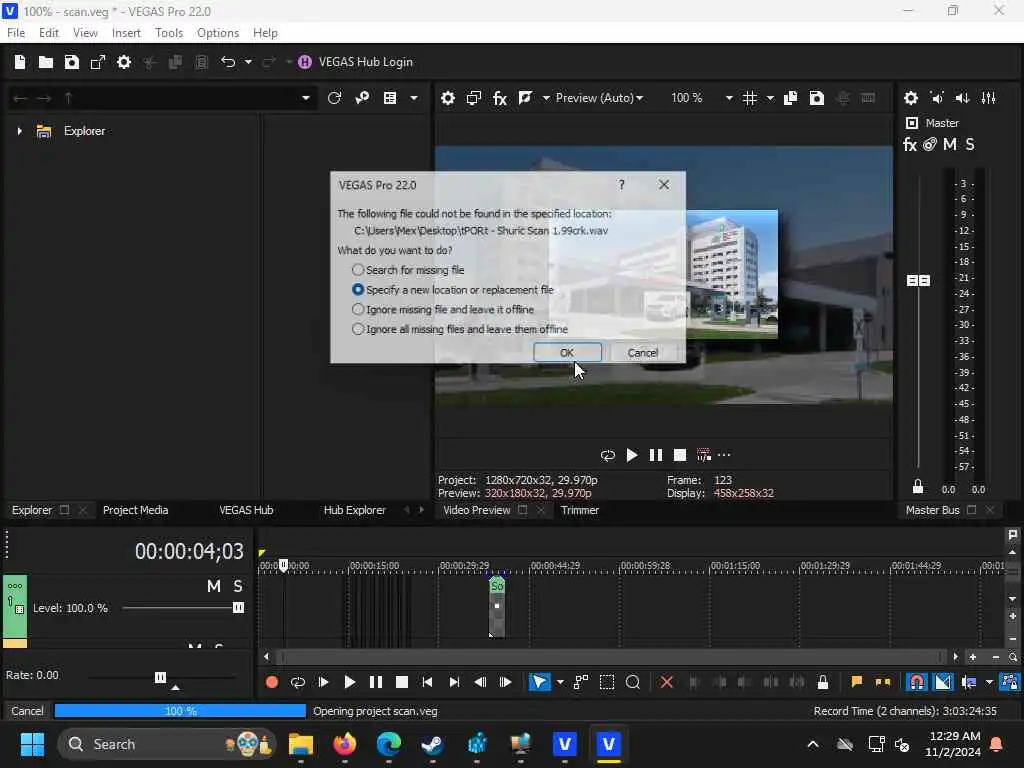Open the Options menu
Viewport: 1024px width, 768px height.
tap(218, 33)
